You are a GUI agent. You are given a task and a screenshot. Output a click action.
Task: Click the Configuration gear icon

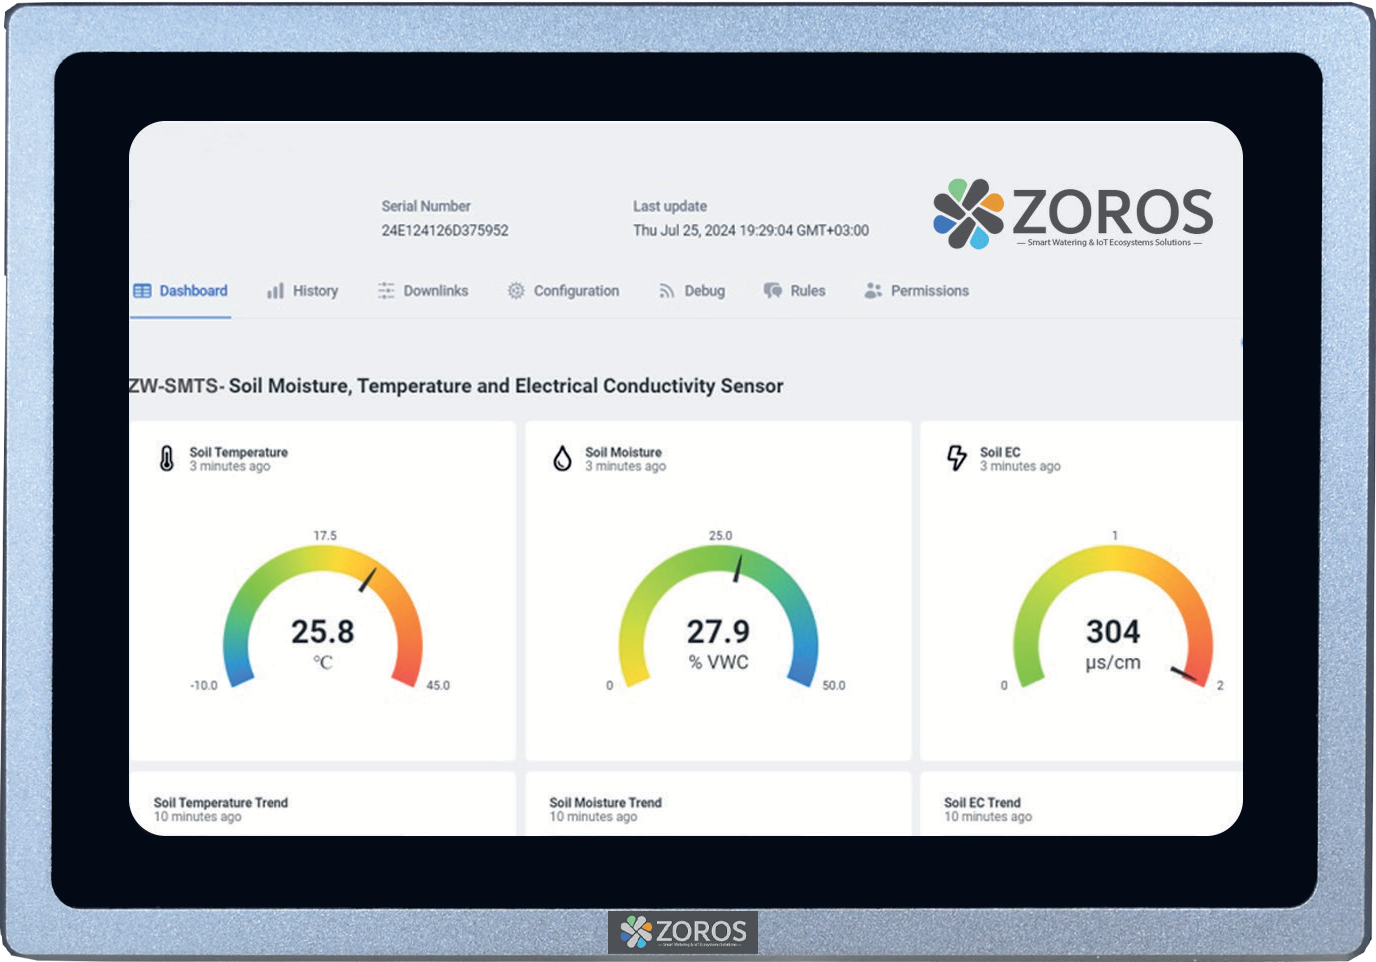click(x=516, y=290)
